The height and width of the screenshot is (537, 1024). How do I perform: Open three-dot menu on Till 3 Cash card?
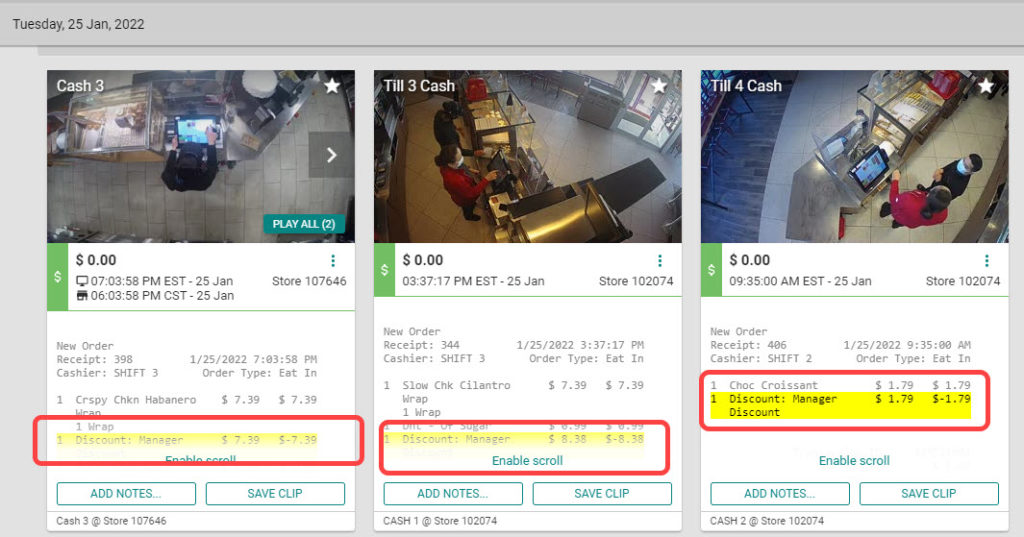(659, 261)
